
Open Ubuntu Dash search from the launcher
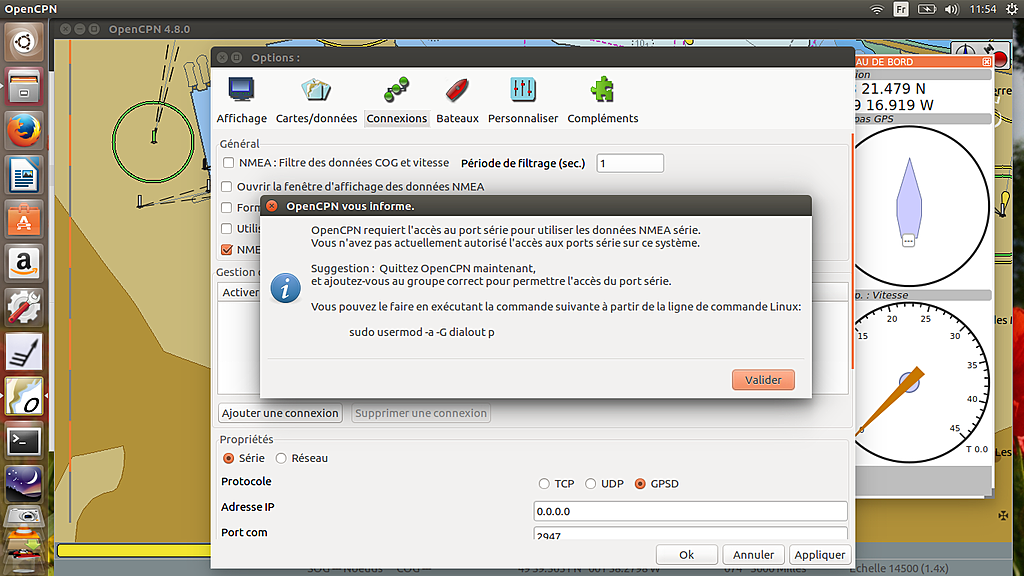pos(24,42)
